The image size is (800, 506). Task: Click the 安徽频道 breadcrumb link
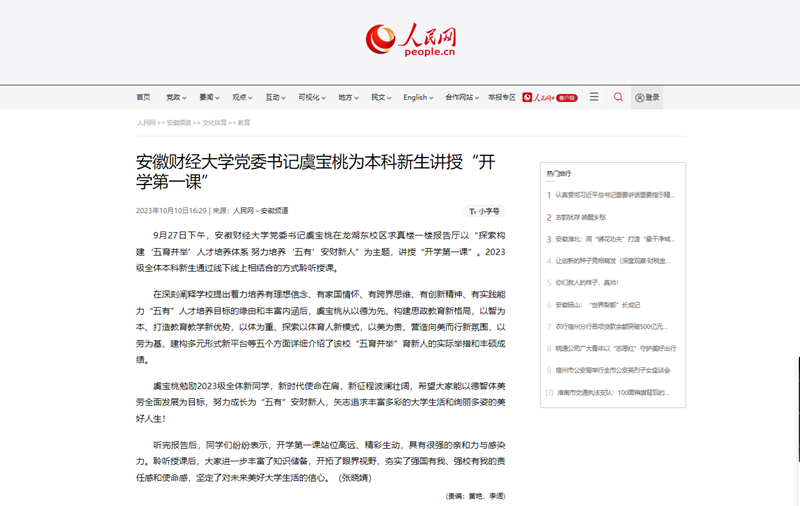(180, 122)
